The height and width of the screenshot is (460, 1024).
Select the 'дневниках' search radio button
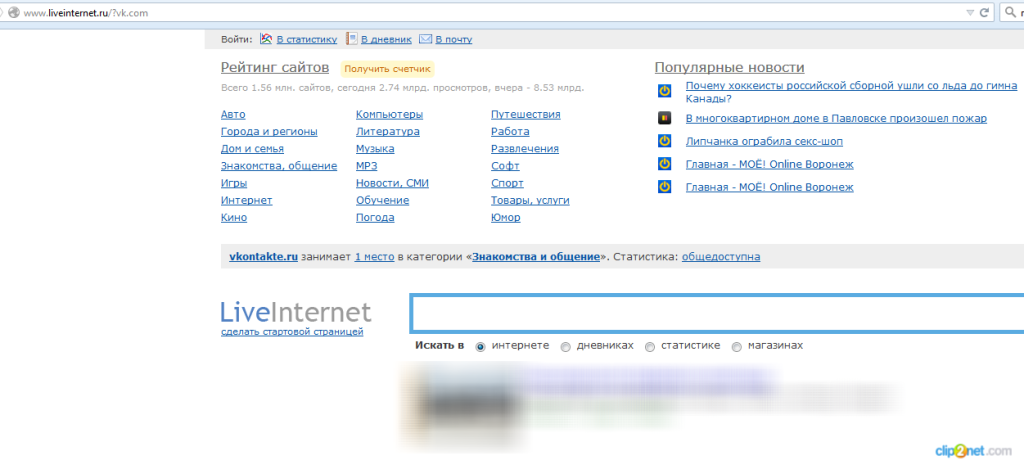(566, 346)
